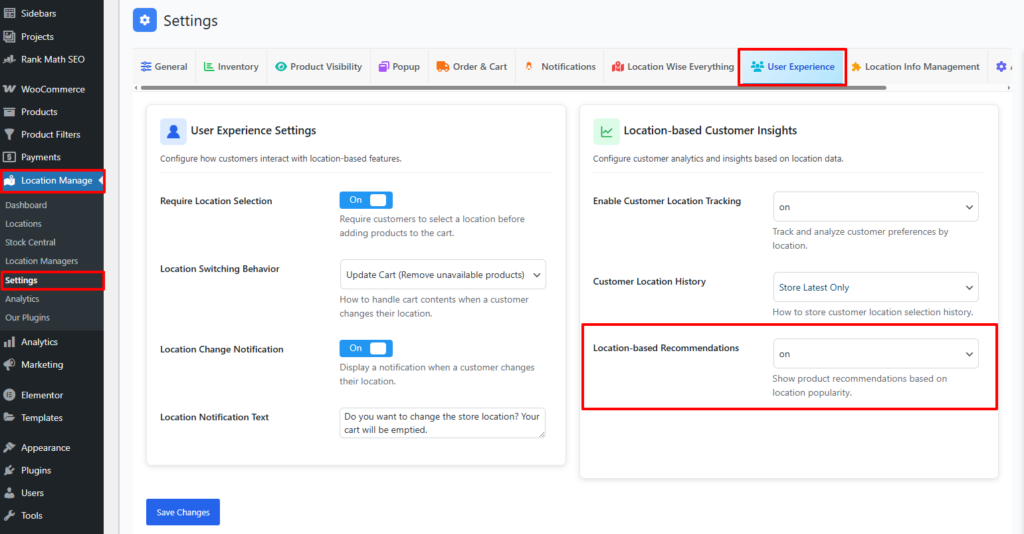Click the Plugins plug icon
The image size is (1024, 534).
pos(10,470)
